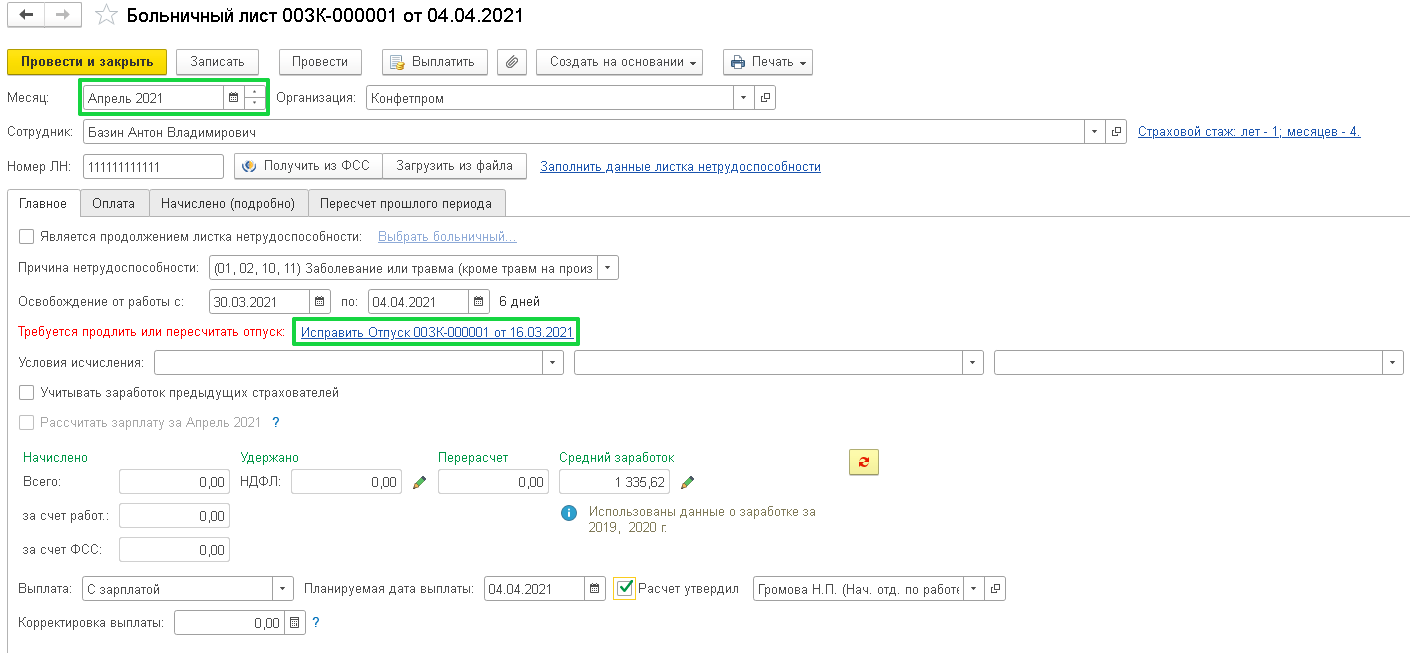
Task: Click the Провести и закрыть button
Action: pyautogui.click(x=87, y=62)
